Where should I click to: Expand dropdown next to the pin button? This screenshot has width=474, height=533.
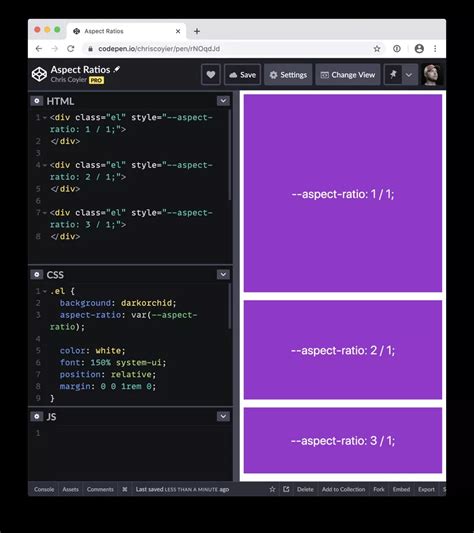409,74
